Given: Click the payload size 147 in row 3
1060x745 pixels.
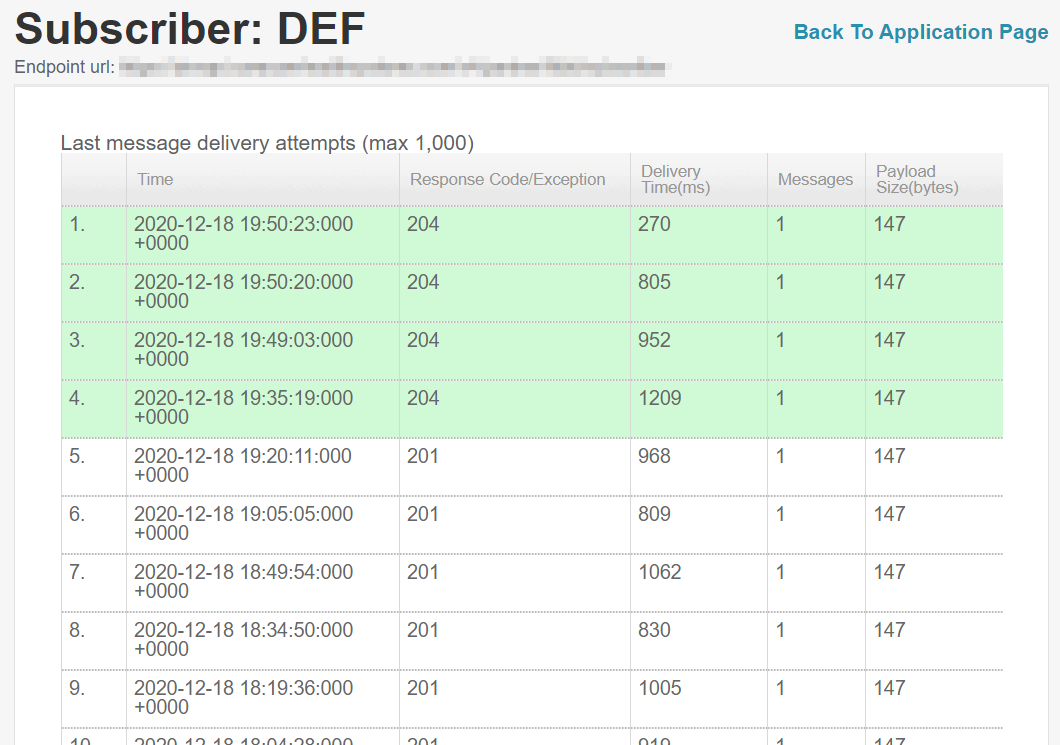Looking at the screenshot, I should 889,340.
